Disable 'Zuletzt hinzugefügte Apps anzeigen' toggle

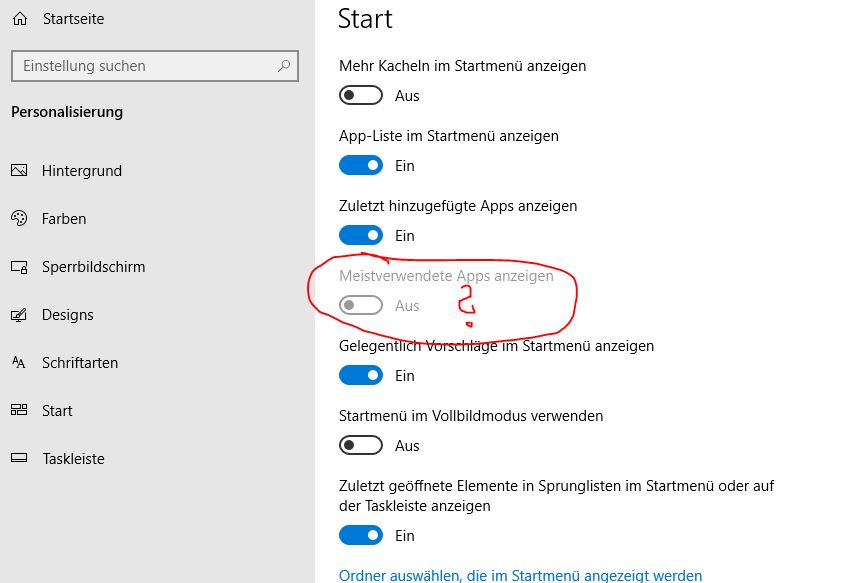point(361,235)
